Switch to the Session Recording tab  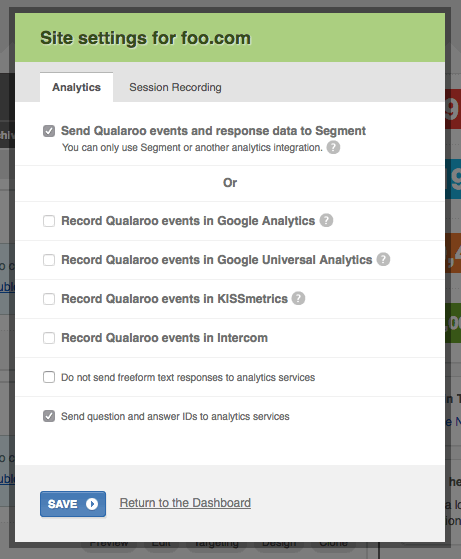175,87
